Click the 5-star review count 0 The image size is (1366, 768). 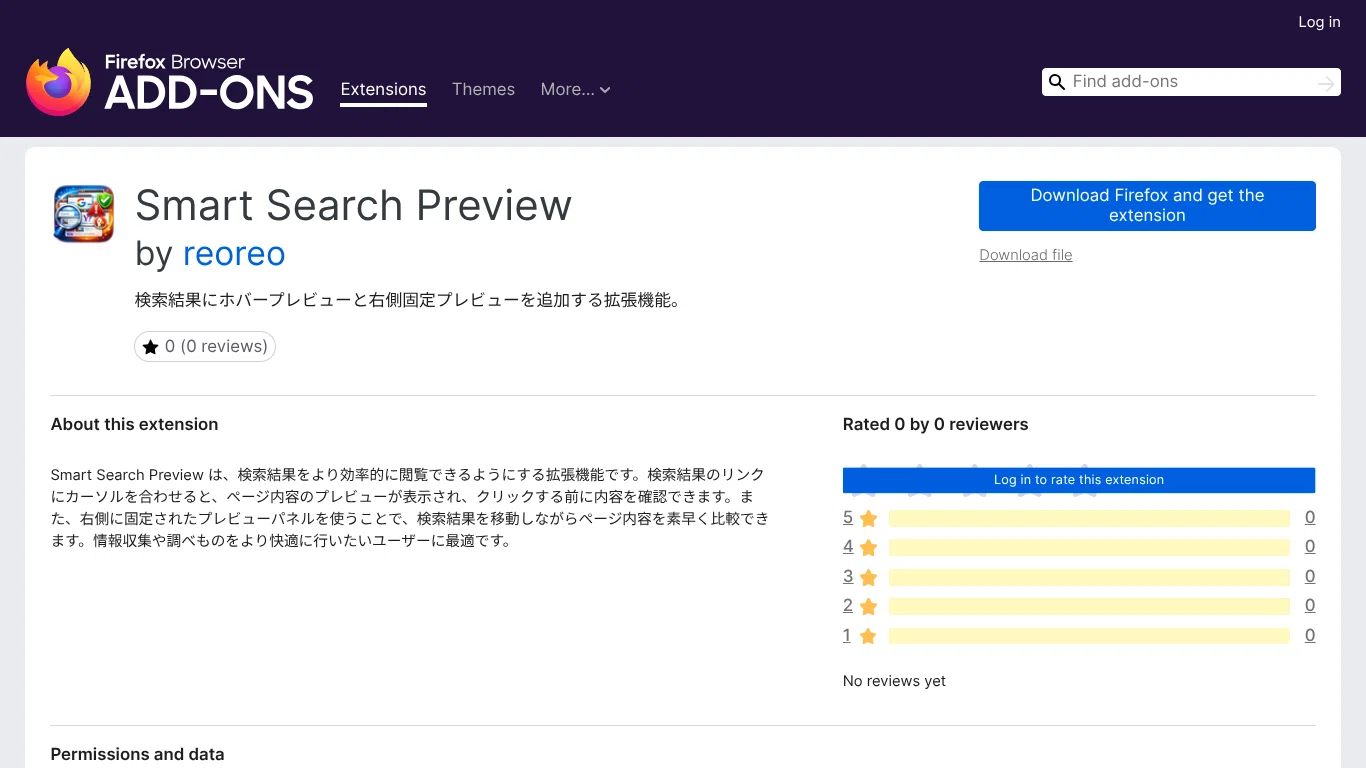point(1310,517)
